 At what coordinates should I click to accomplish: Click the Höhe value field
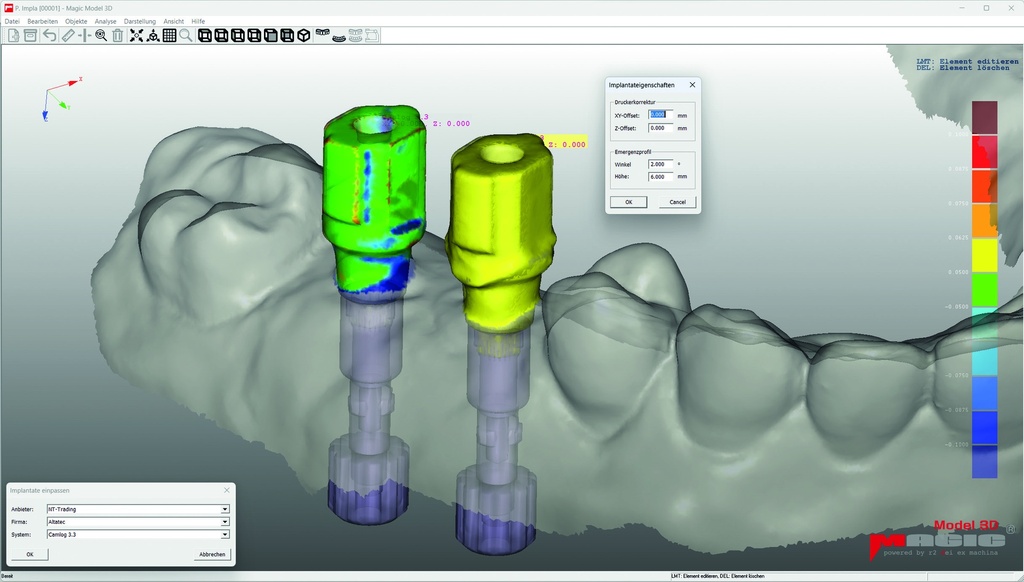(x=660, y=177)
